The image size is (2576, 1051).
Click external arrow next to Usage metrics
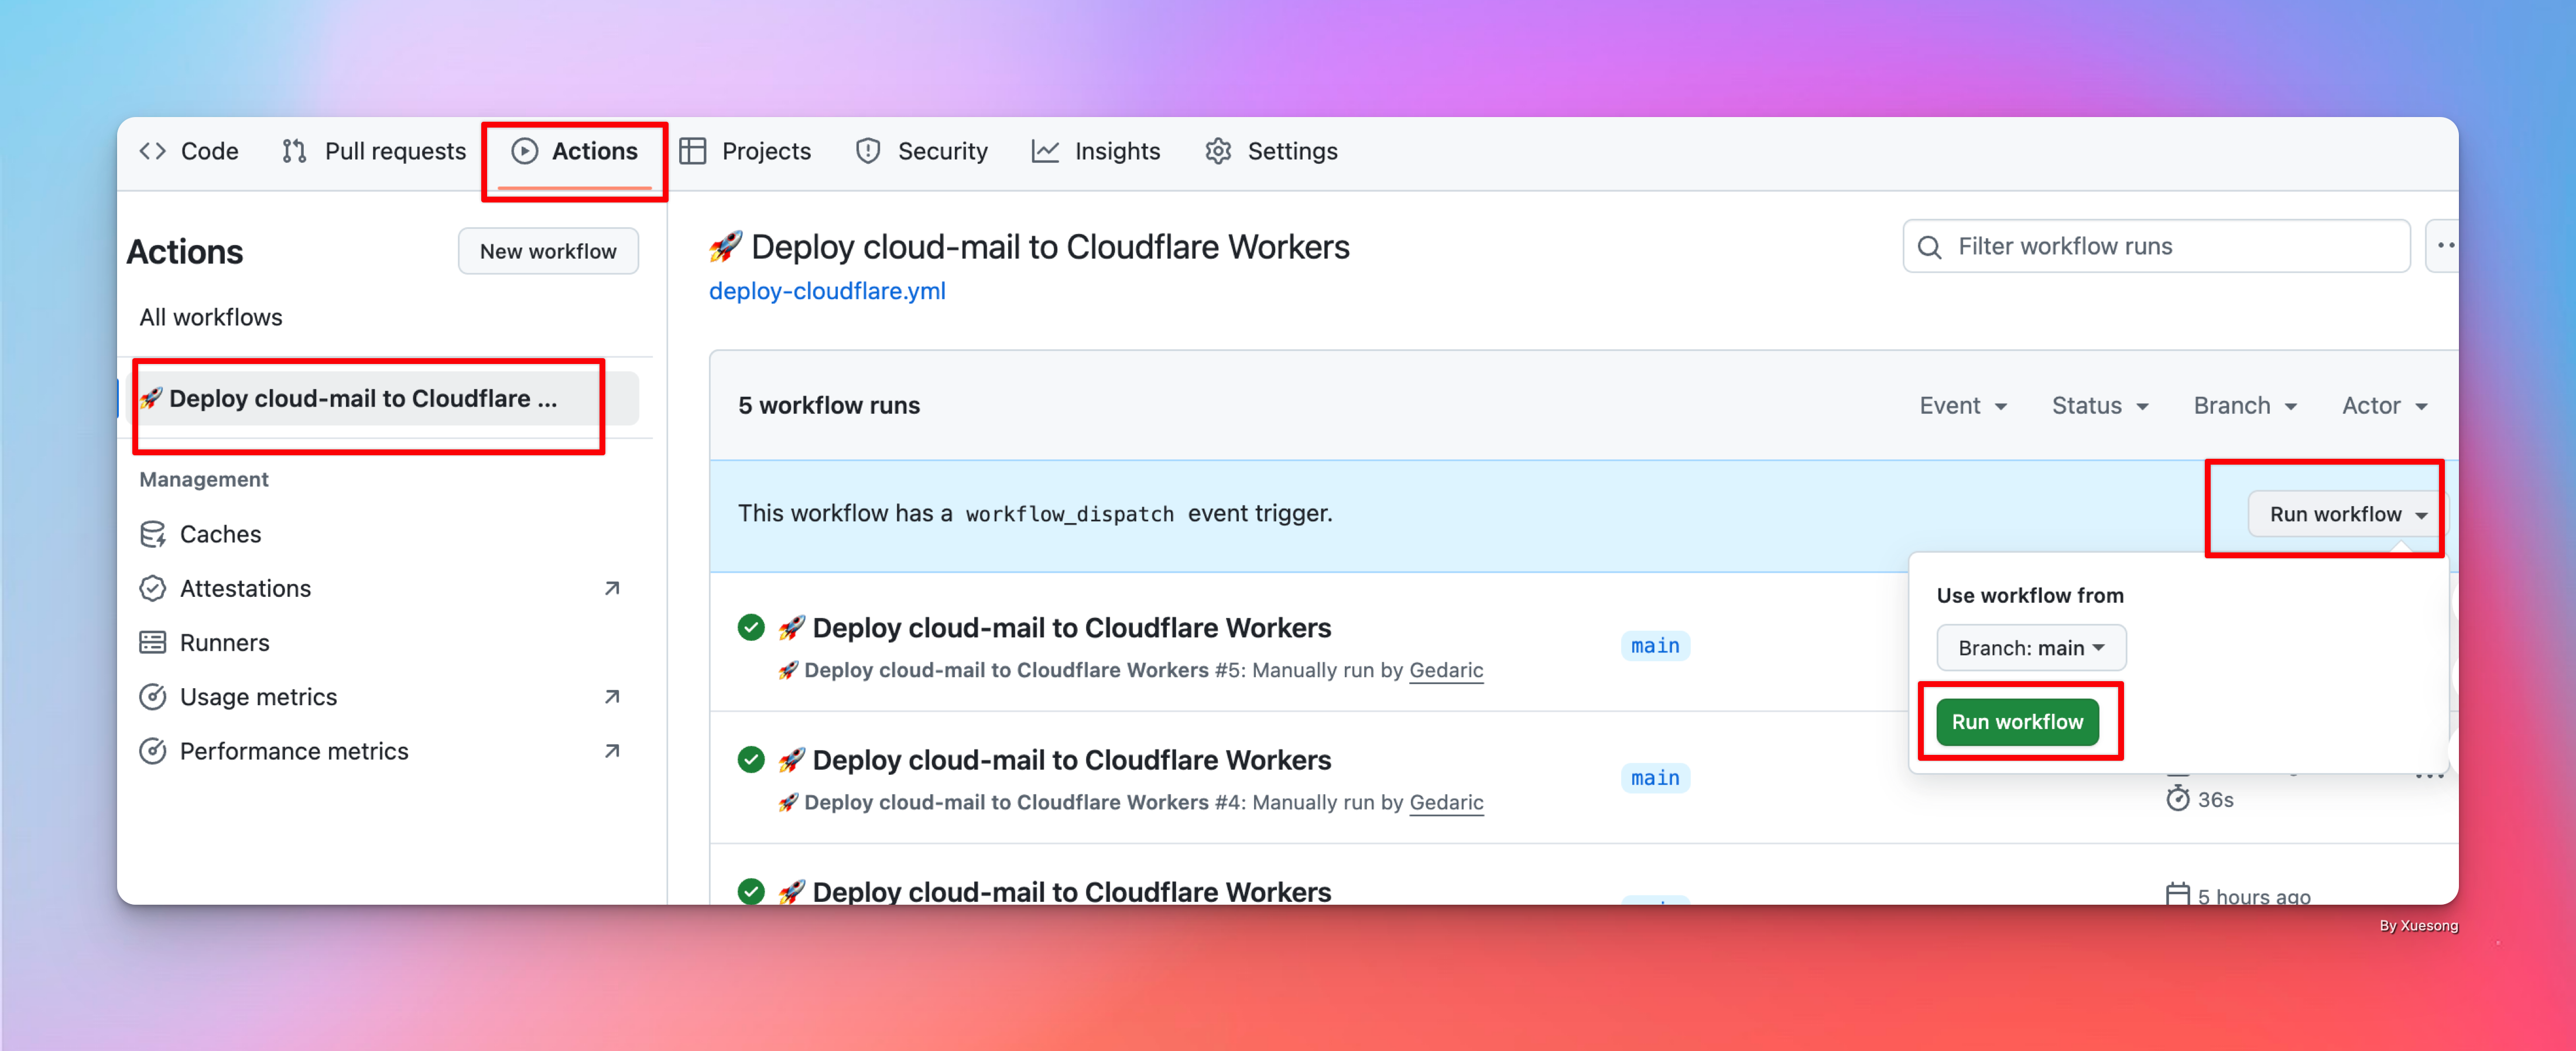[x=612, y=696]
